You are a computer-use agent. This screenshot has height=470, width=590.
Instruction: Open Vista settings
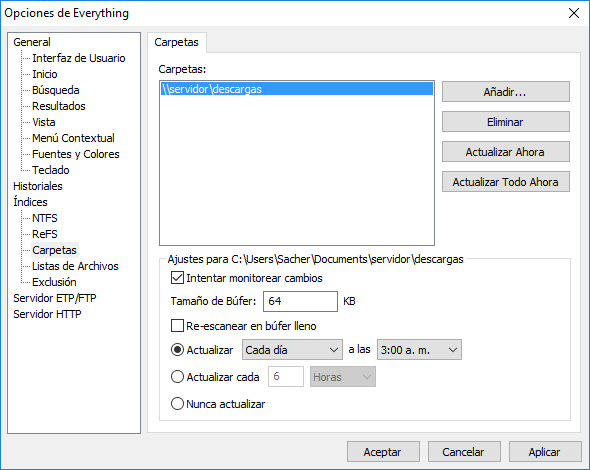pyautogui.click(x=44, y=122)
